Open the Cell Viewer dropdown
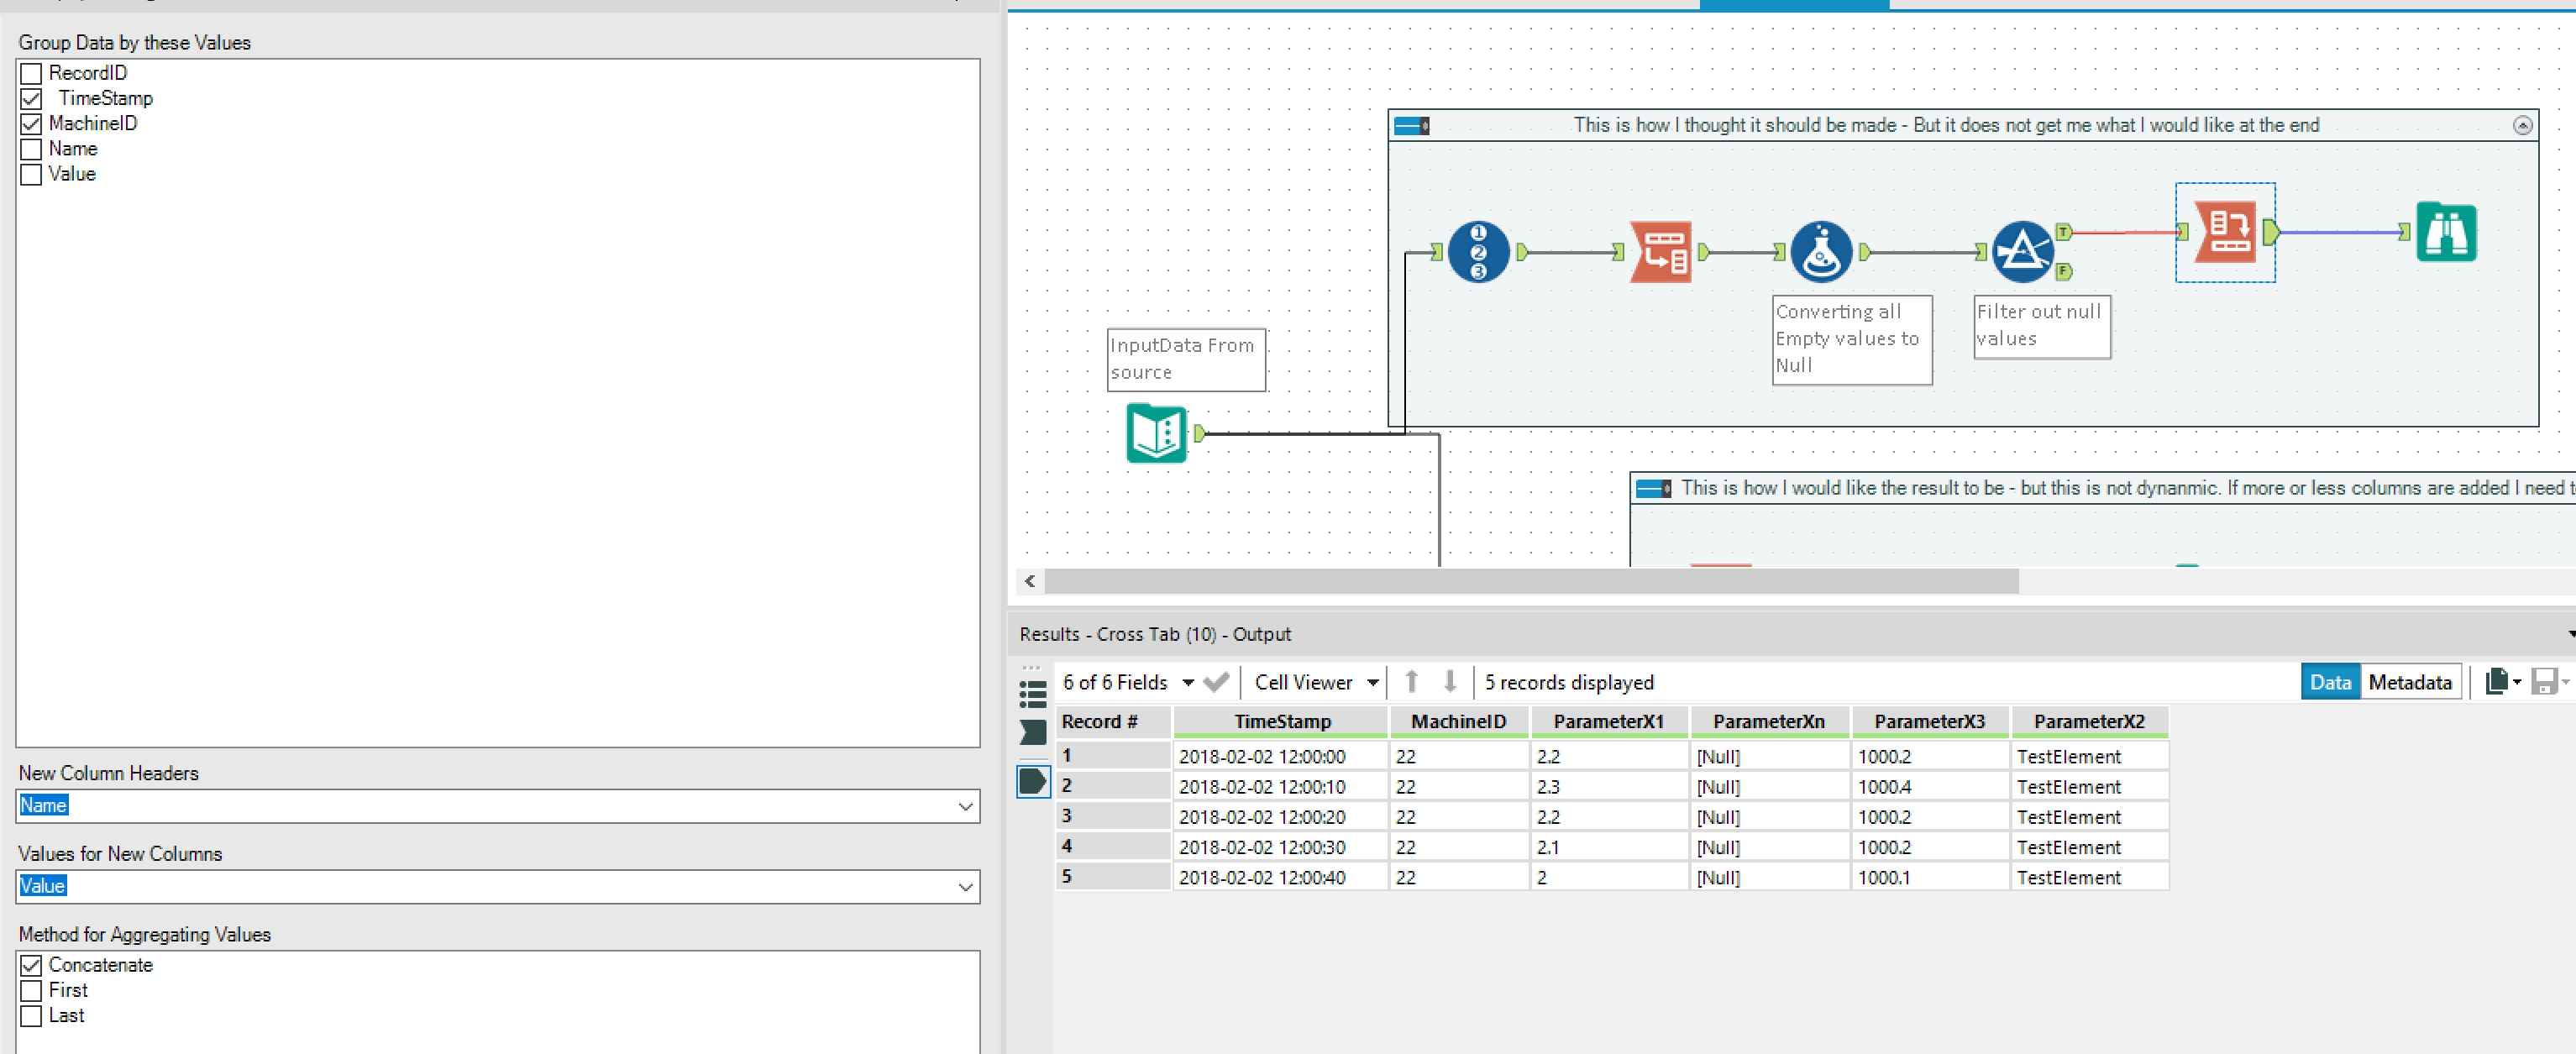Screen dimensions: 2576x1054 coord(1316,682)
